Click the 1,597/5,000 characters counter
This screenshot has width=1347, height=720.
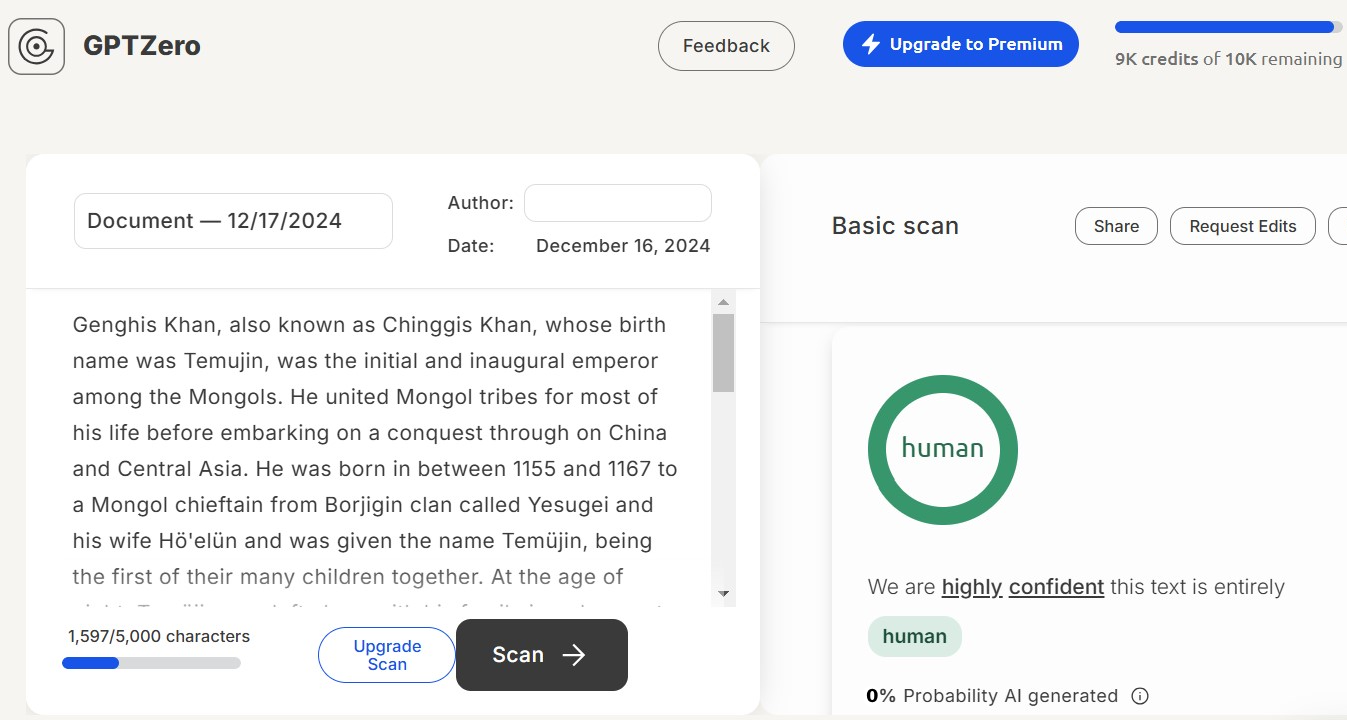tap(159, 636)
